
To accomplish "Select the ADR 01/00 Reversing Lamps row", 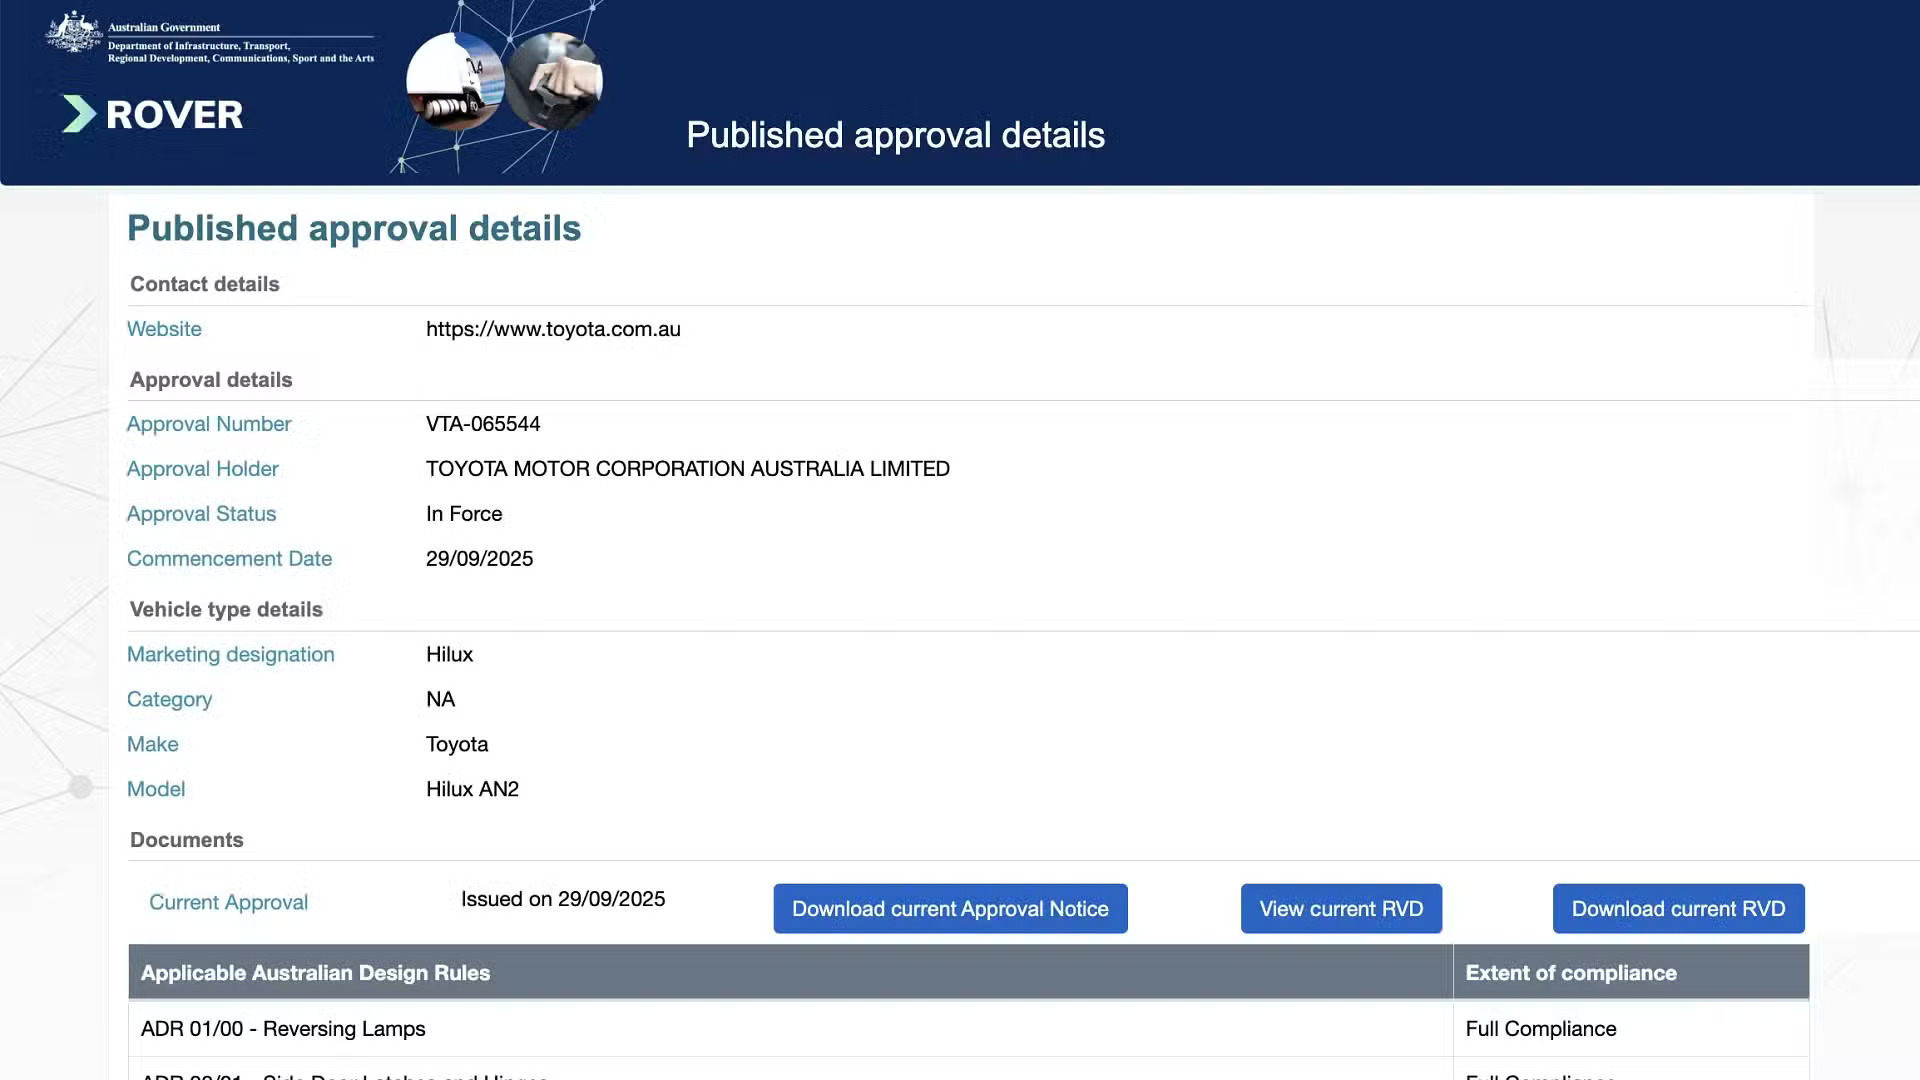I will coord(283,1029).
